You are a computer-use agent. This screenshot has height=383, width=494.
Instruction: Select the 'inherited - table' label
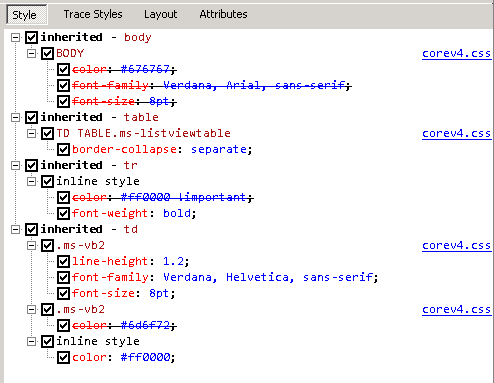click(99, 117)
